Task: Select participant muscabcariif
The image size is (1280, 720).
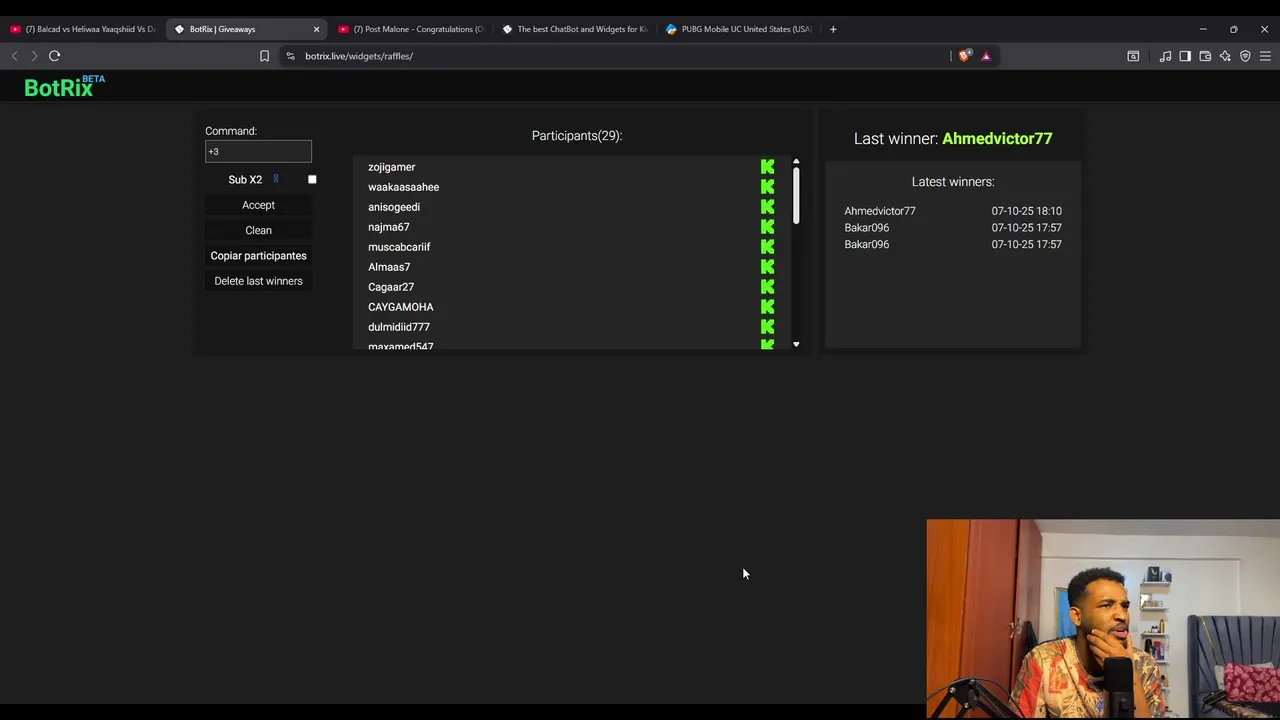Action: (399, 247)
